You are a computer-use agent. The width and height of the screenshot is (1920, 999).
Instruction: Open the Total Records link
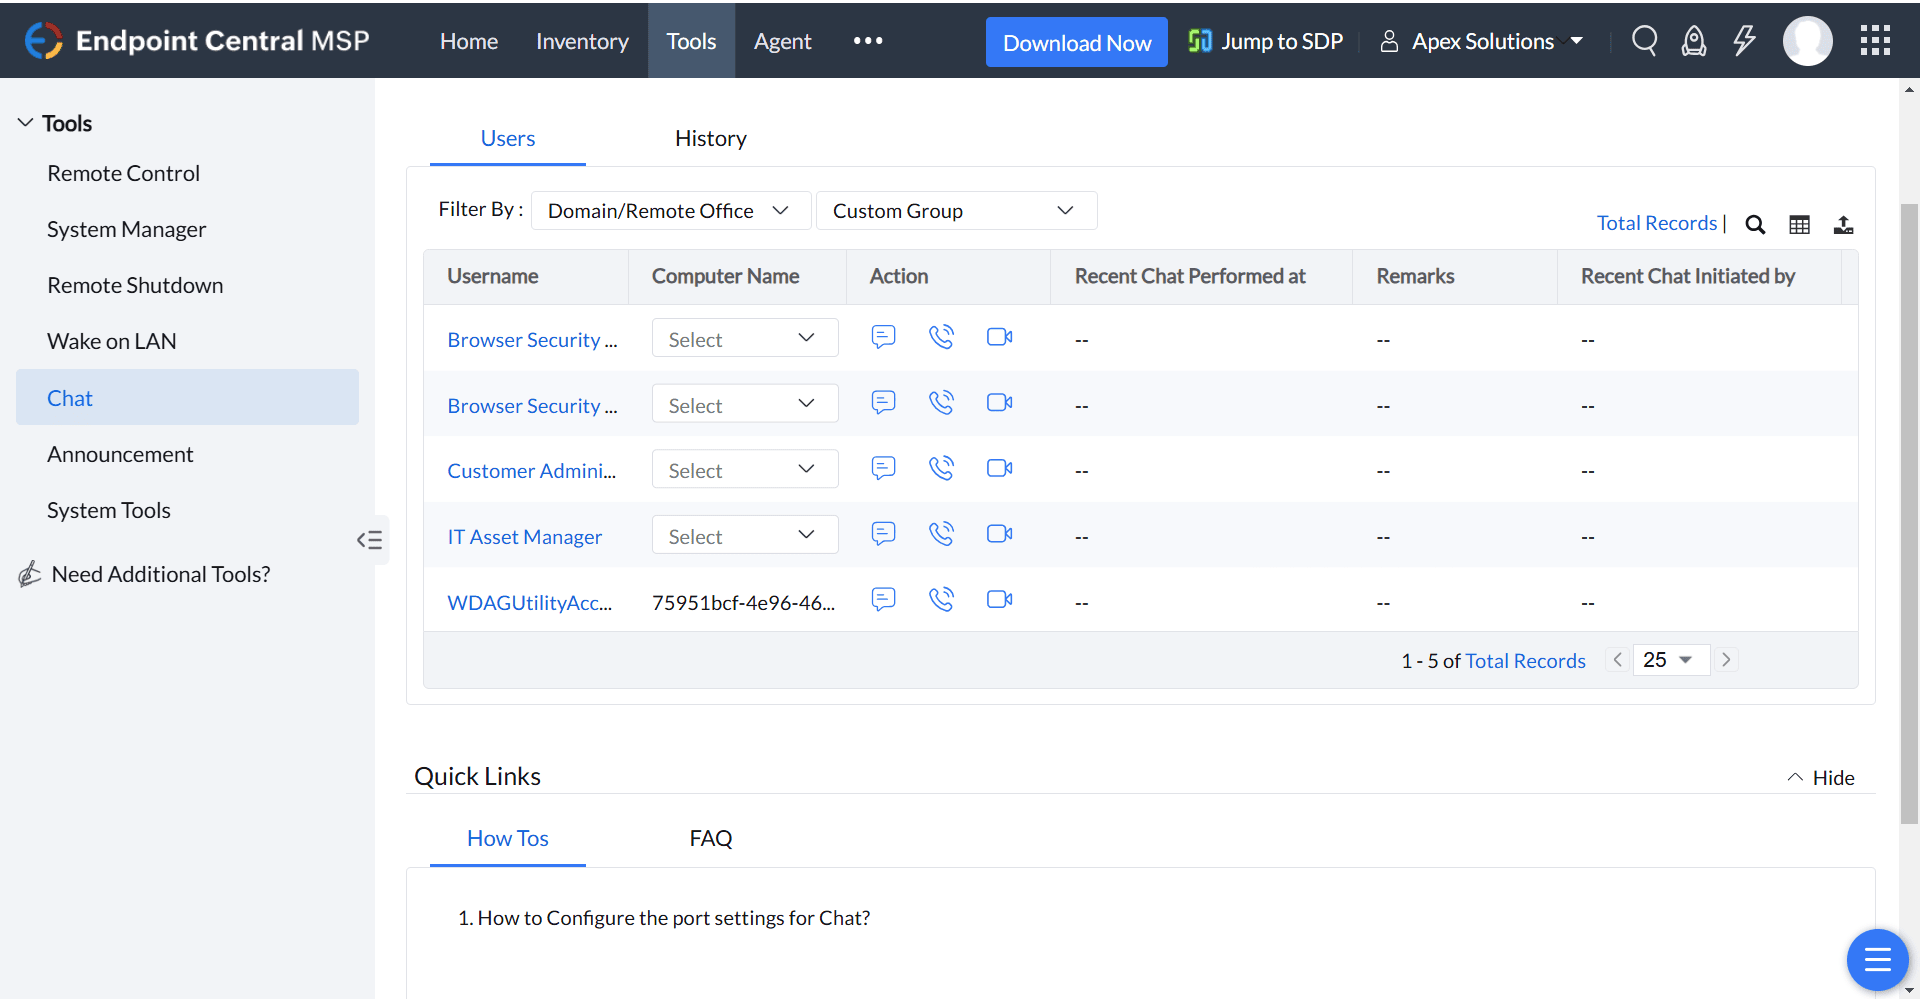[x=1657, y=222]
